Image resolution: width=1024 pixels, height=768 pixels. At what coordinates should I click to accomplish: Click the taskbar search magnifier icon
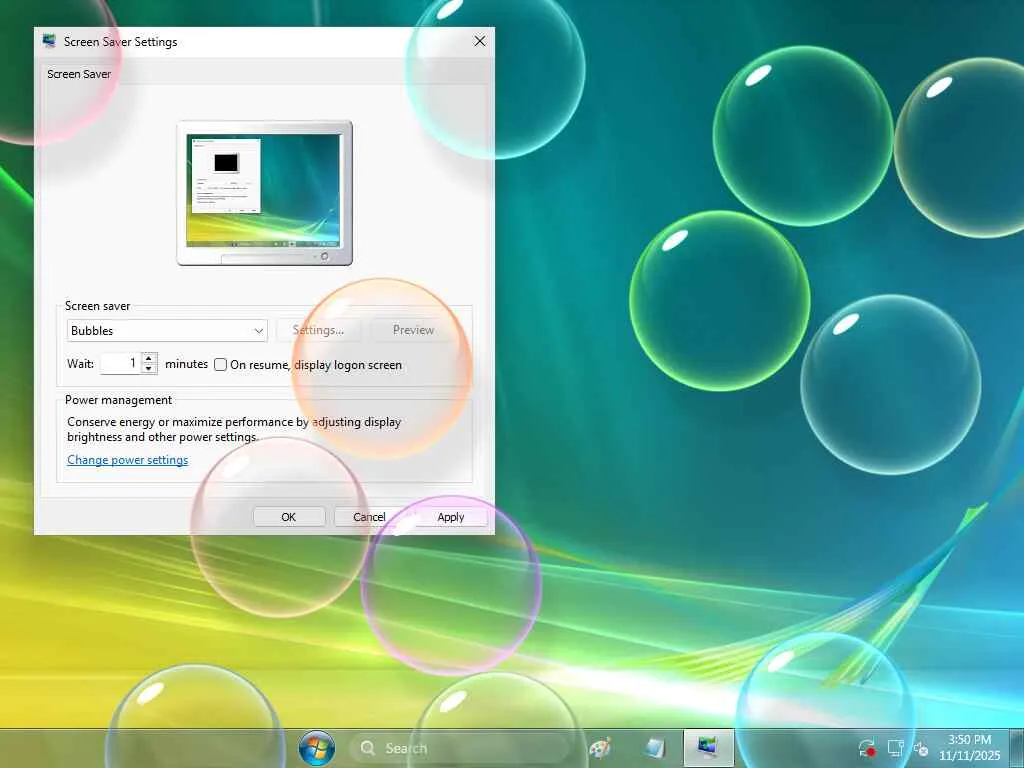[368, 748]
